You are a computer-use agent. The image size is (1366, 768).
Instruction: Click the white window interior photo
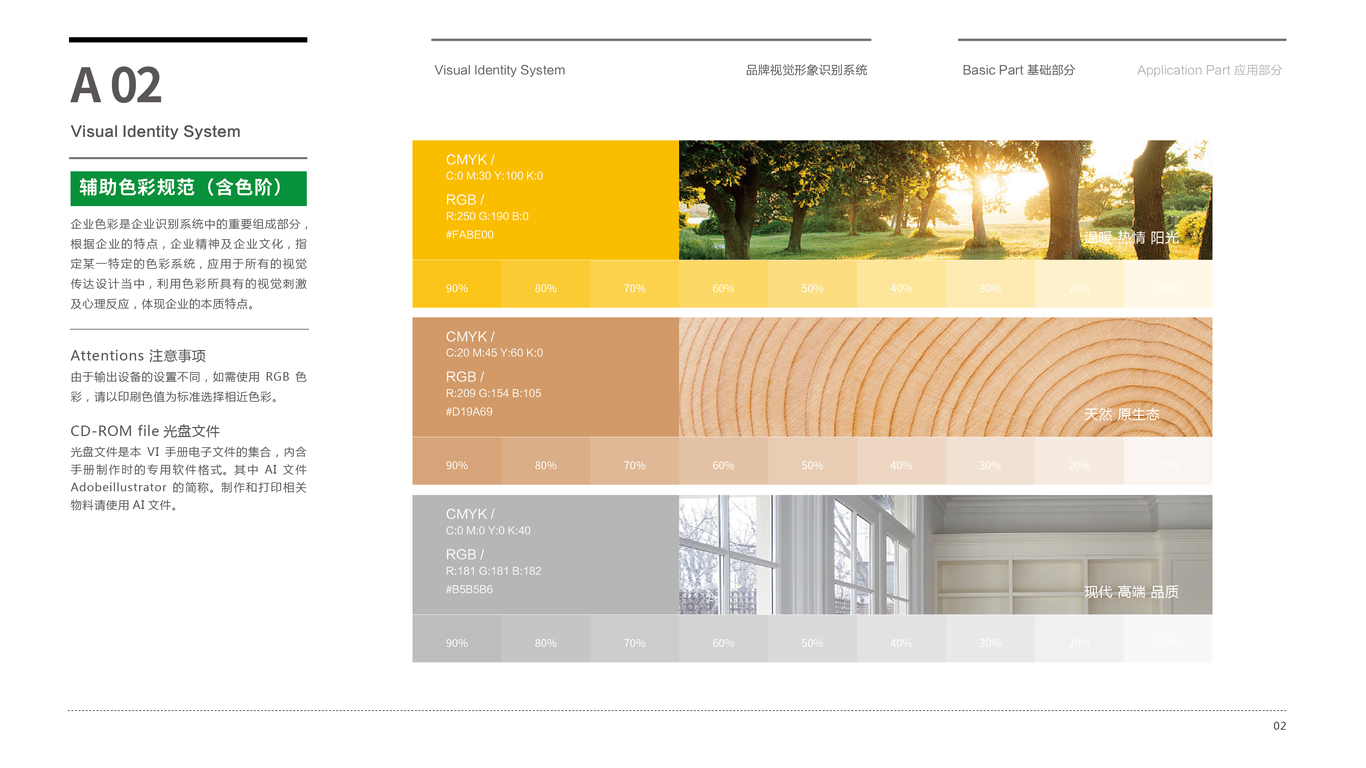click(x=945, y=554)
